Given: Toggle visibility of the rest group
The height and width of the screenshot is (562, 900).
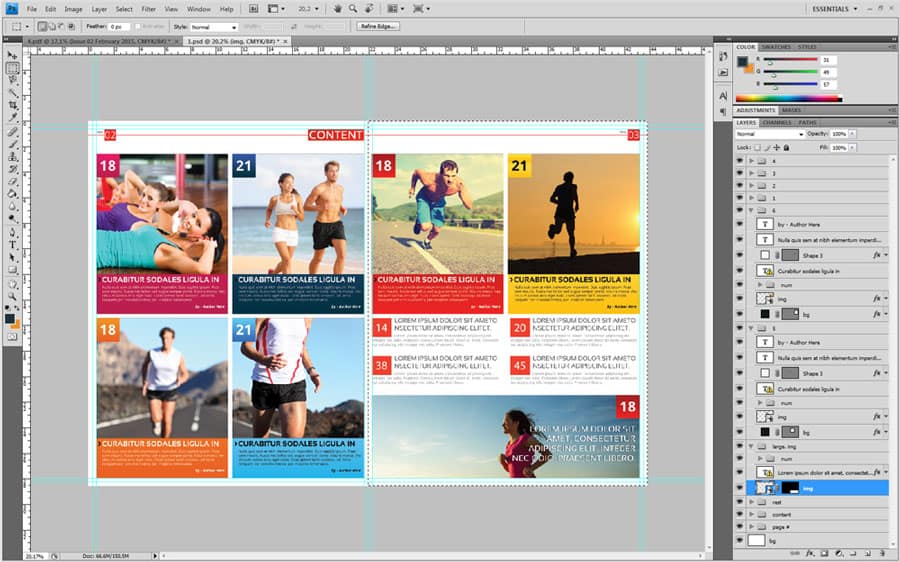Looking at the screenshot, I should [740, 502].
